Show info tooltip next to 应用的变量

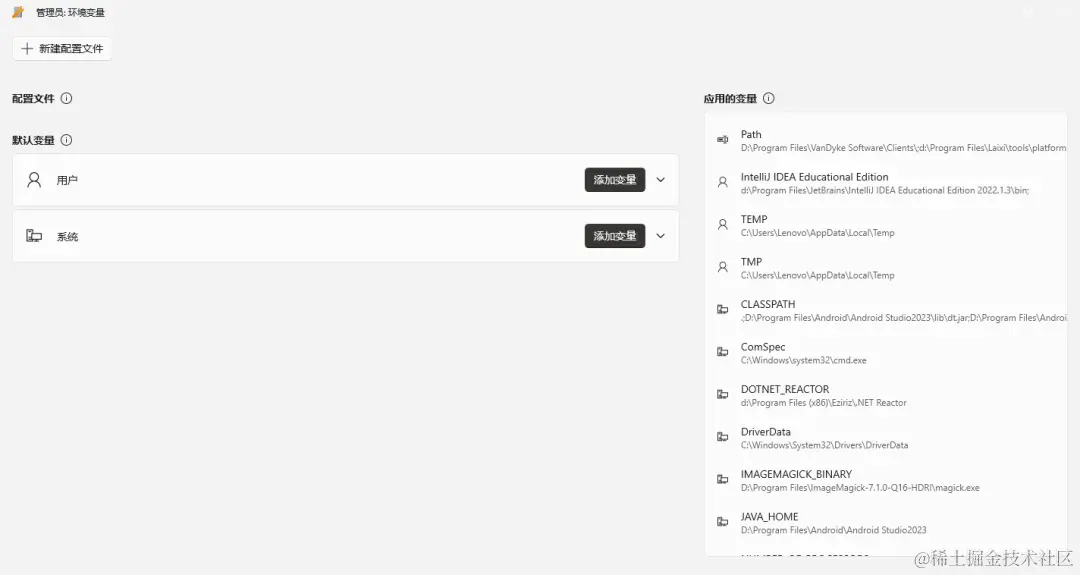769,98
